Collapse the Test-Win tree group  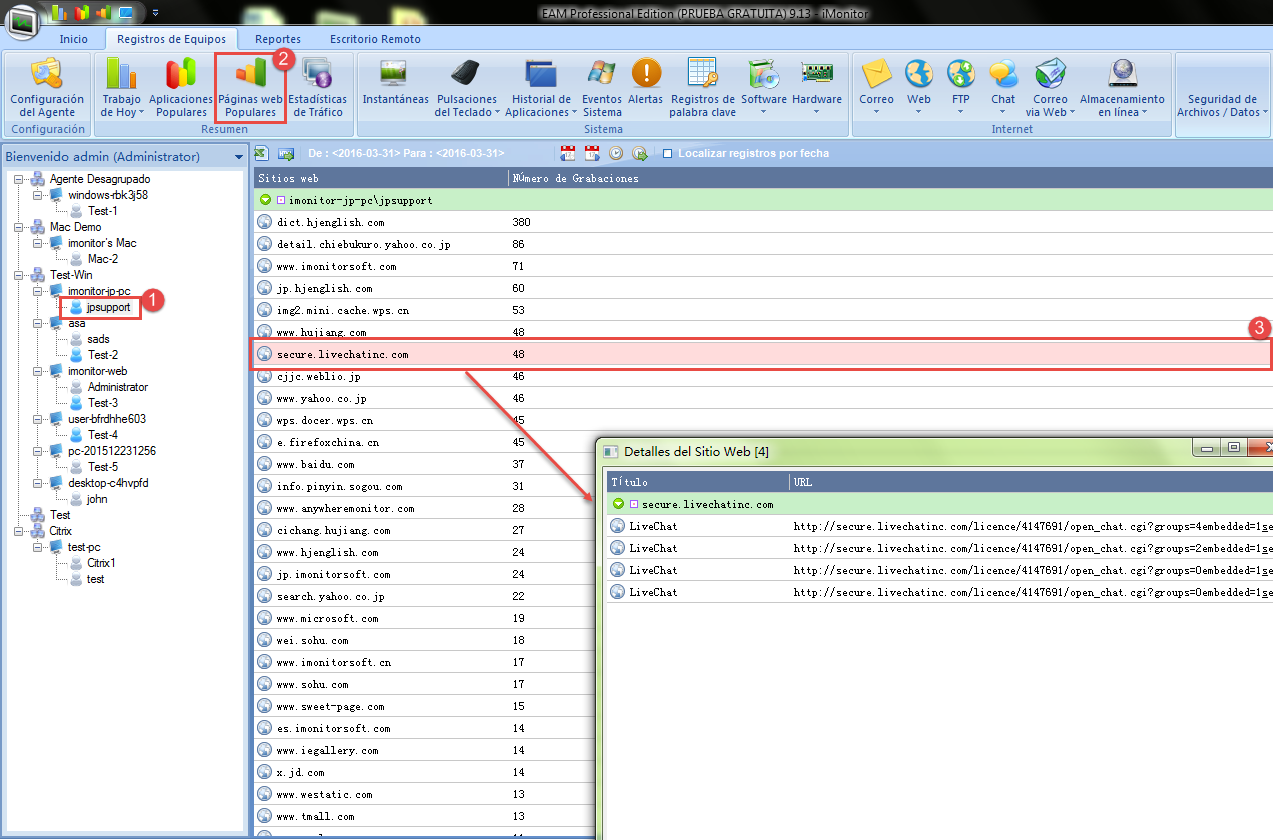(x=18, y=275)
